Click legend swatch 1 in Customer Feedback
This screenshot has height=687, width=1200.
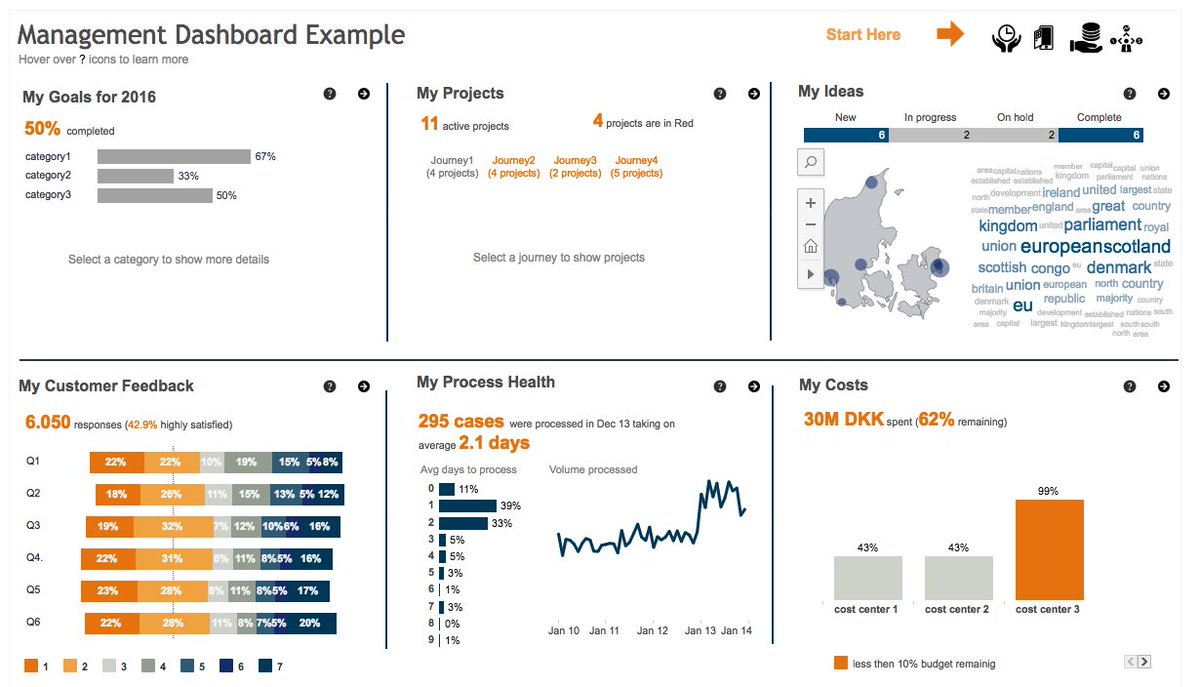pyautogui.click(x=31, y=665)
